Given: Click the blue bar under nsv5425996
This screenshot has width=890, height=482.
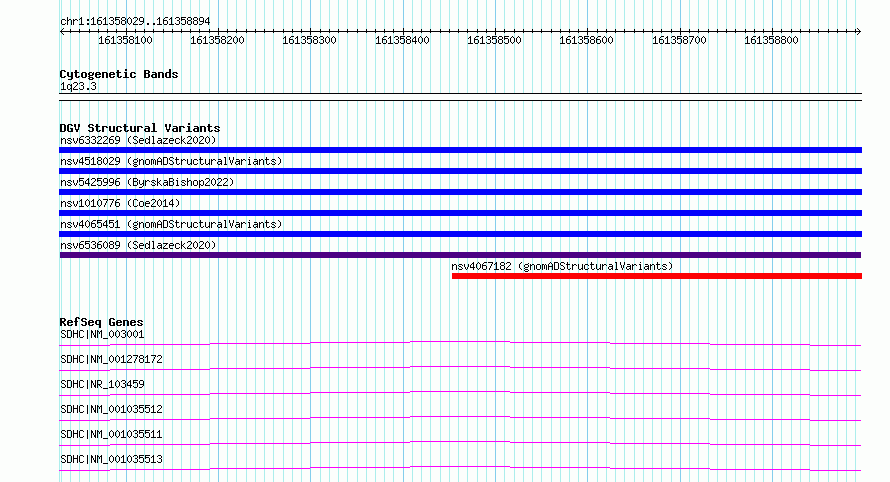Looking at the screenshot, I should pyautogui.click(x=460, y=192).
